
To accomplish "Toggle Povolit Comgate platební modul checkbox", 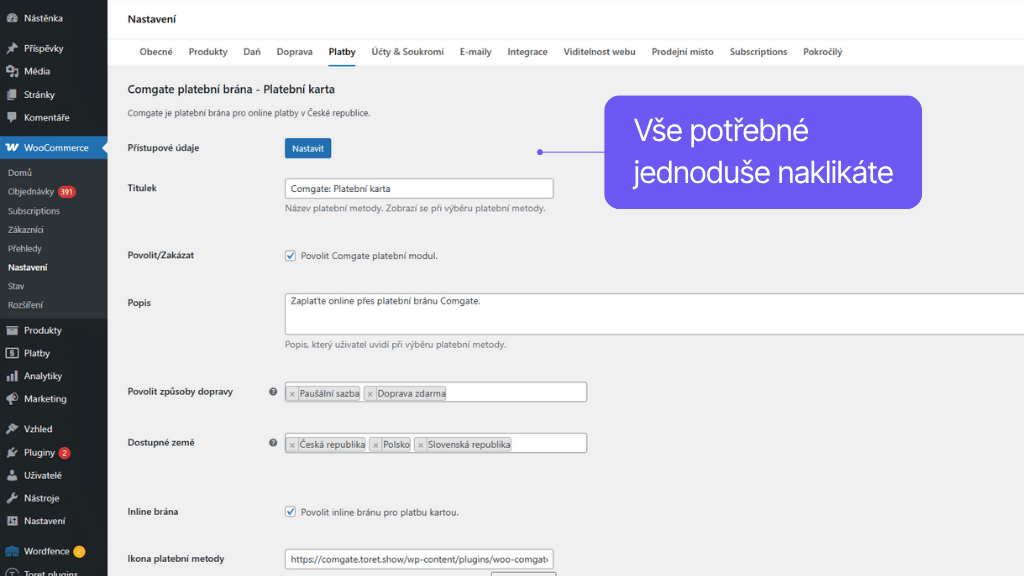I will tap(291, 255).
